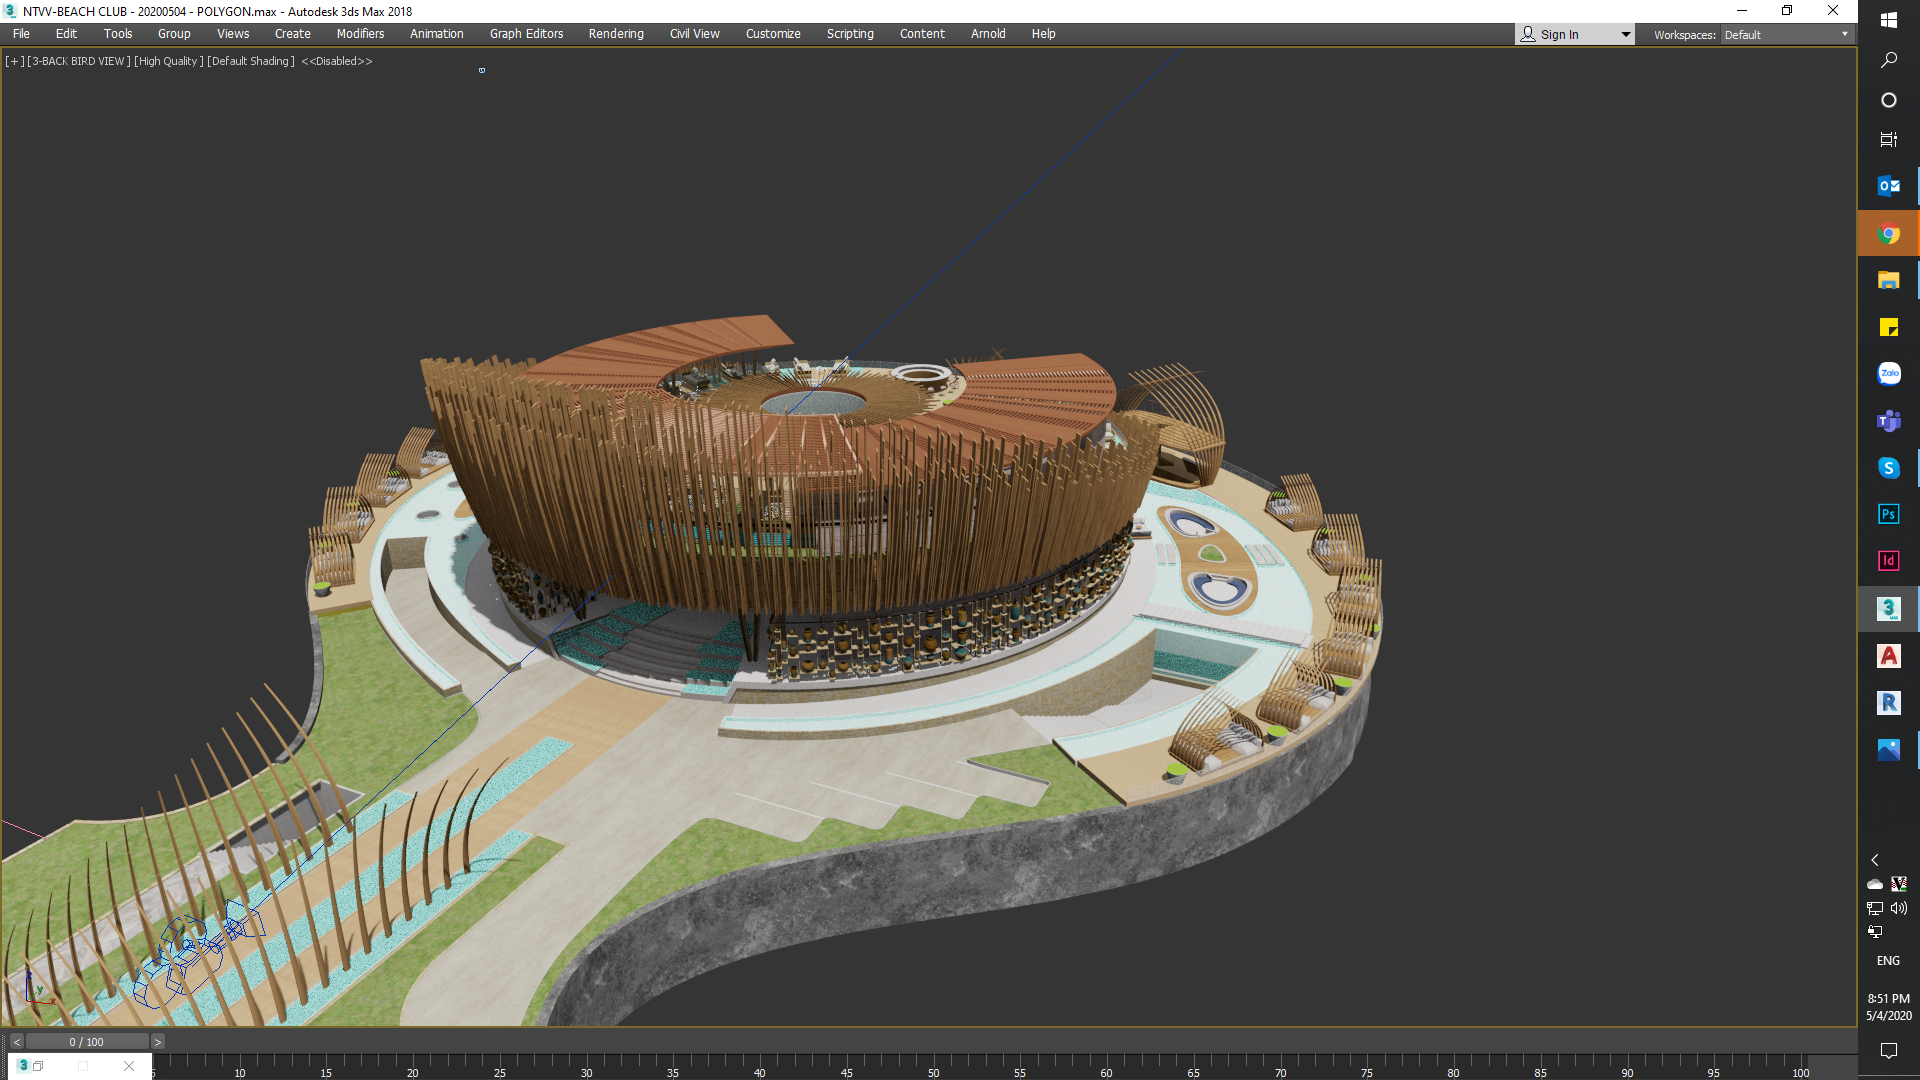Click the Default Shading viewport label

(250, 61)
